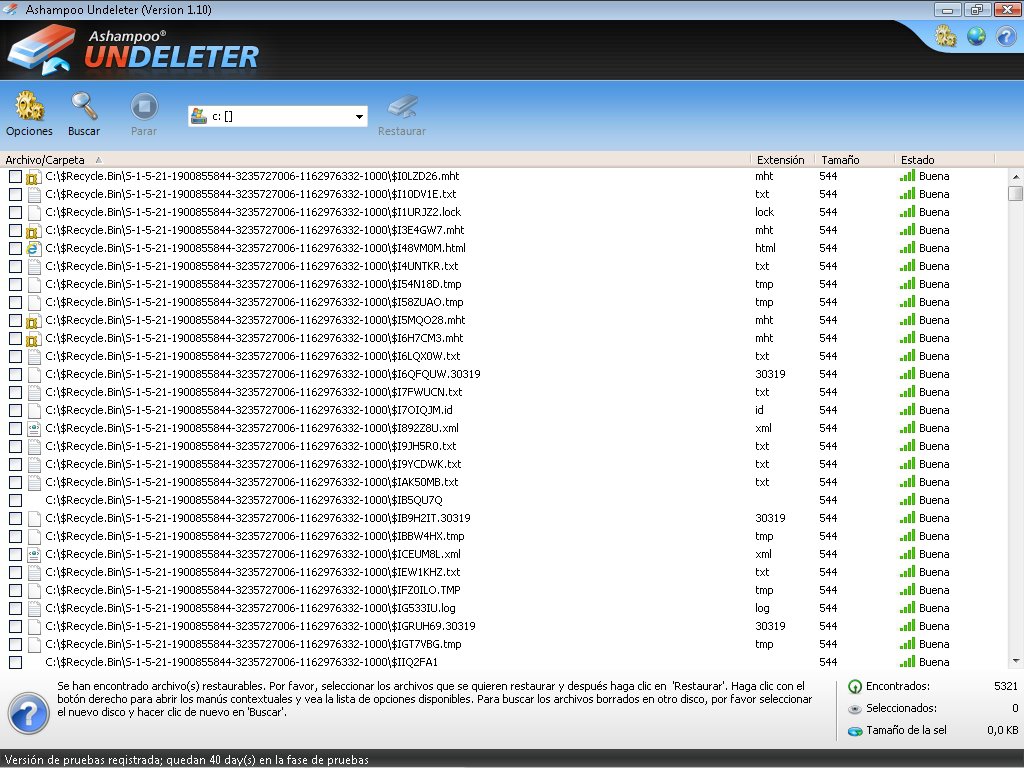Click the drive combo box showing c: []
The image size is (1024, 768).
pyautogui.click(x=270, y=117)
